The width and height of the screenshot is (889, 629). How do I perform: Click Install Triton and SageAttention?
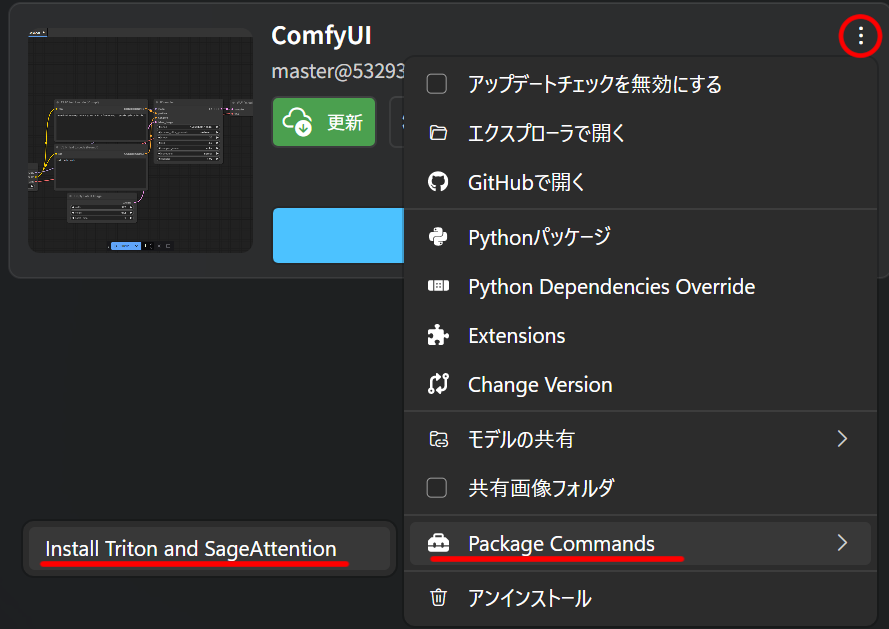191,549
